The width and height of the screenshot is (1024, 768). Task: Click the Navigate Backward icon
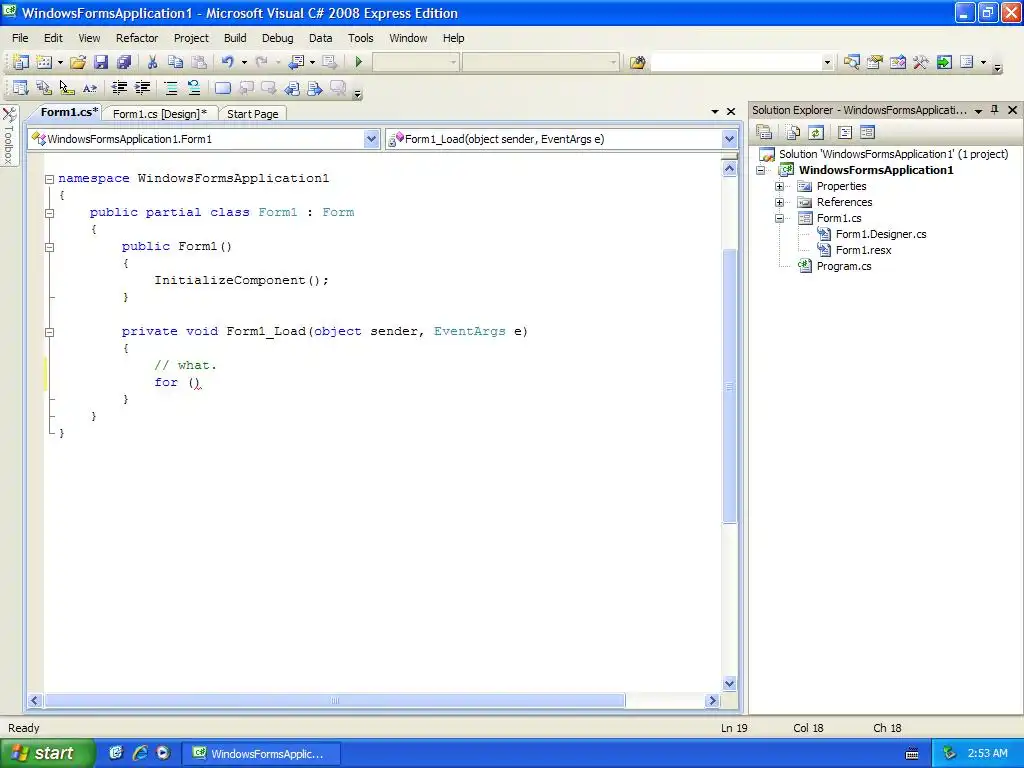click(x=296, y=62)
